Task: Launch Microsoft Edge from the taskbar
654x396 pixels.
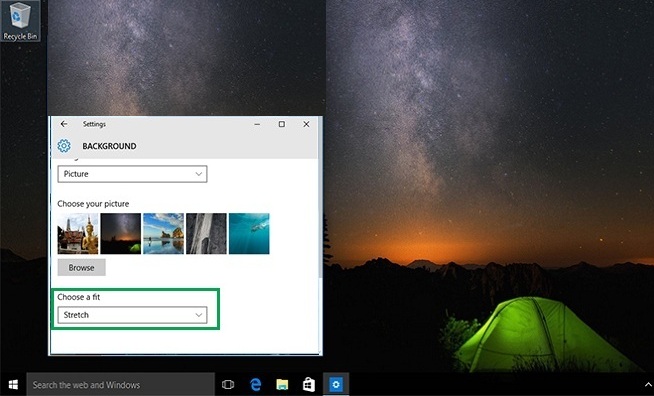Action: click(255, 384)
